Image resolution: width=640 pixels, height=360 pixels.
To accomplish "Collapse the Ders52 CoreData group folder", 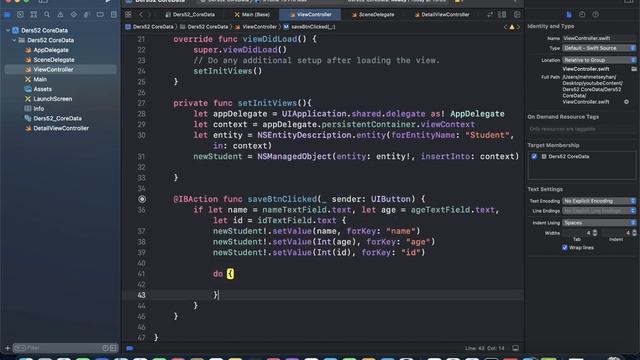I will click(14, 40).
